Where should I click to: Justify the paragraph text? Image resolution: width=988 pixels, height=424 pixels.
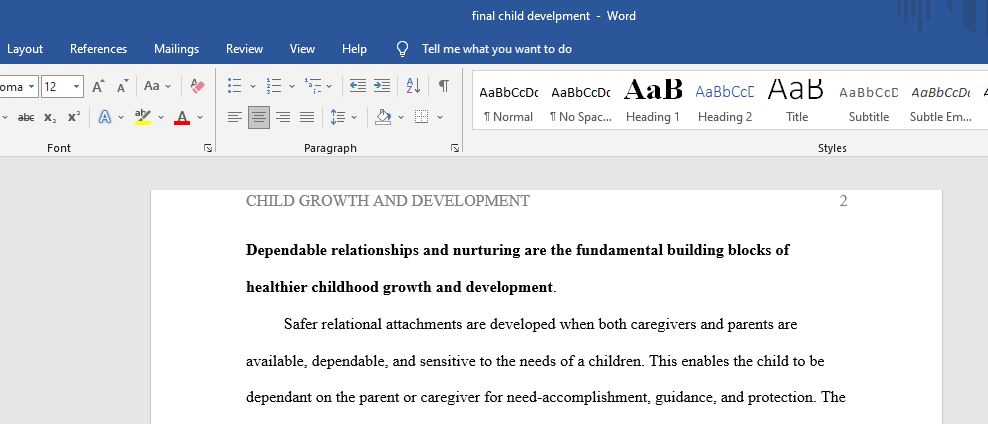(307, 117)
